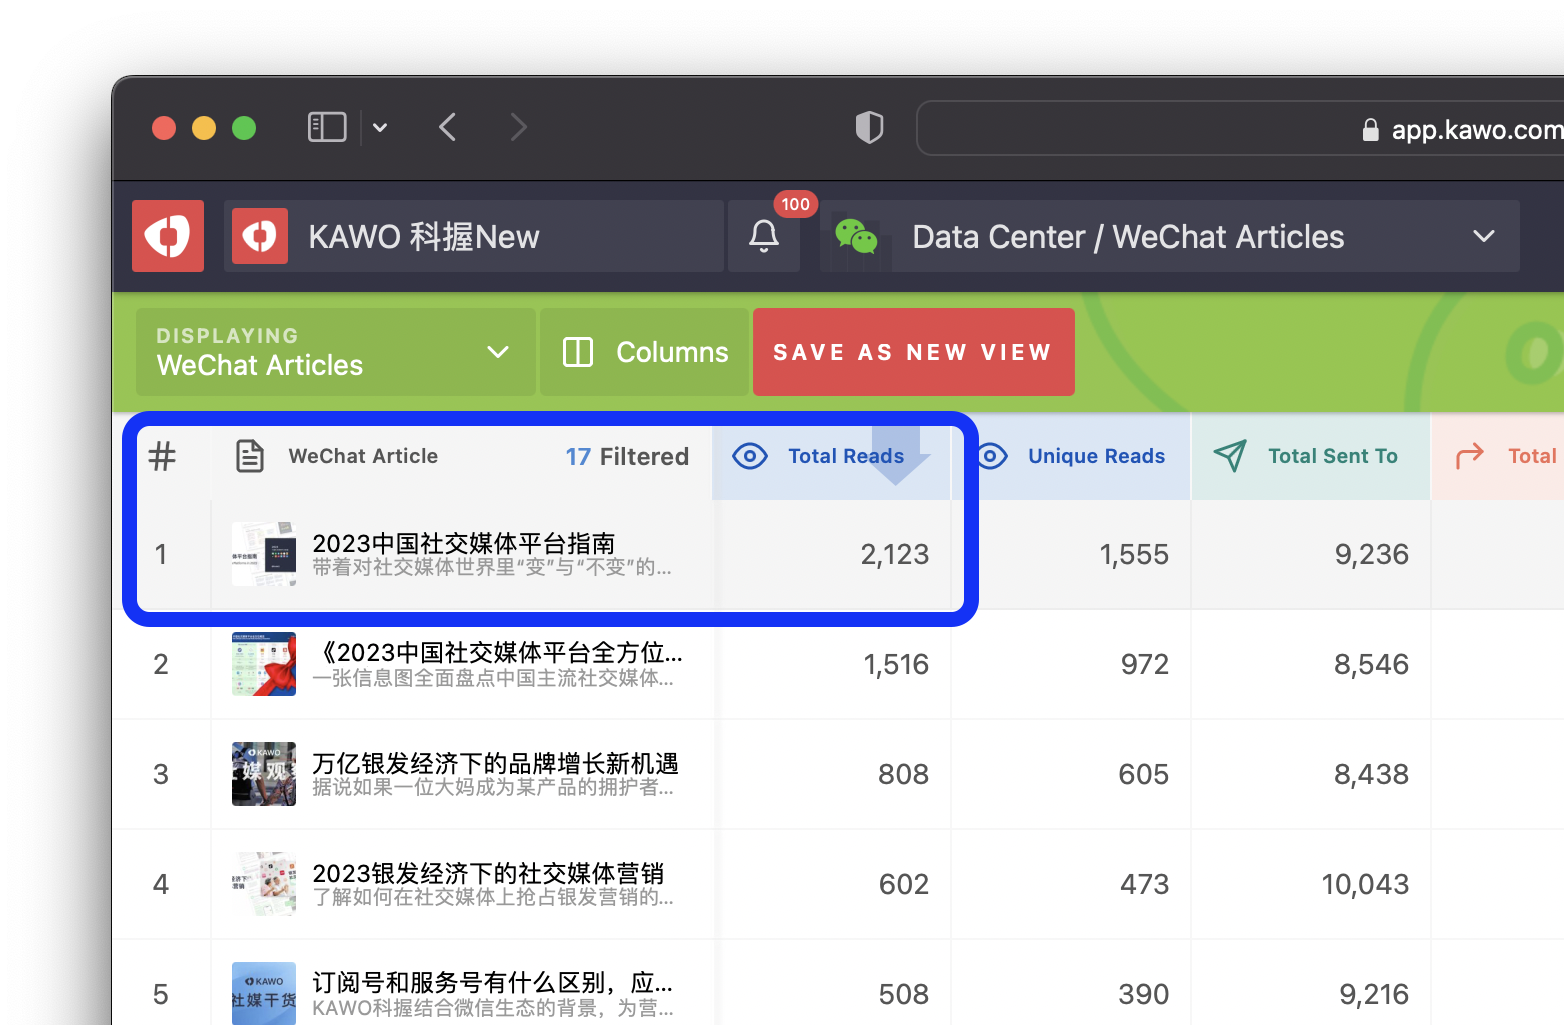Image resolution: width=1564 pixels, height=1025 pixels.
Task: Open the KAWO 科握New account selector
Action: 474,236
